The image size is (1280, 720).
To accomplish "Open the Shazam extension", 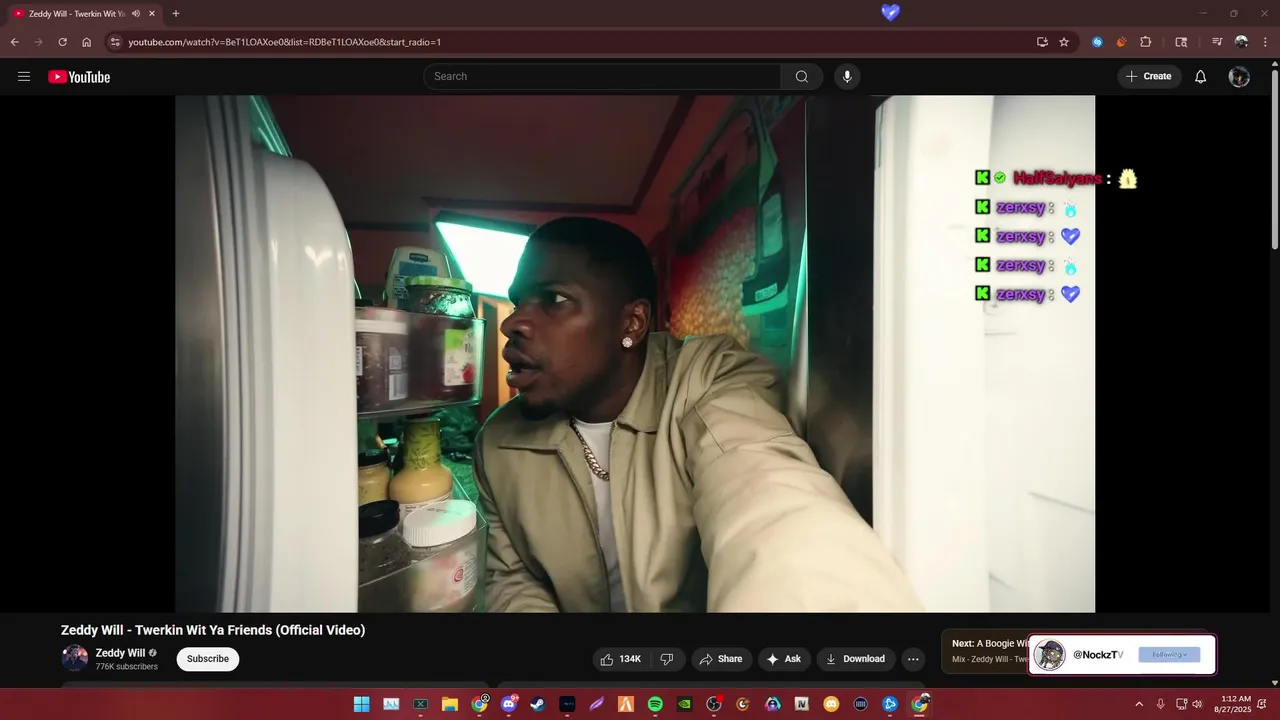I will point(1098,42).
